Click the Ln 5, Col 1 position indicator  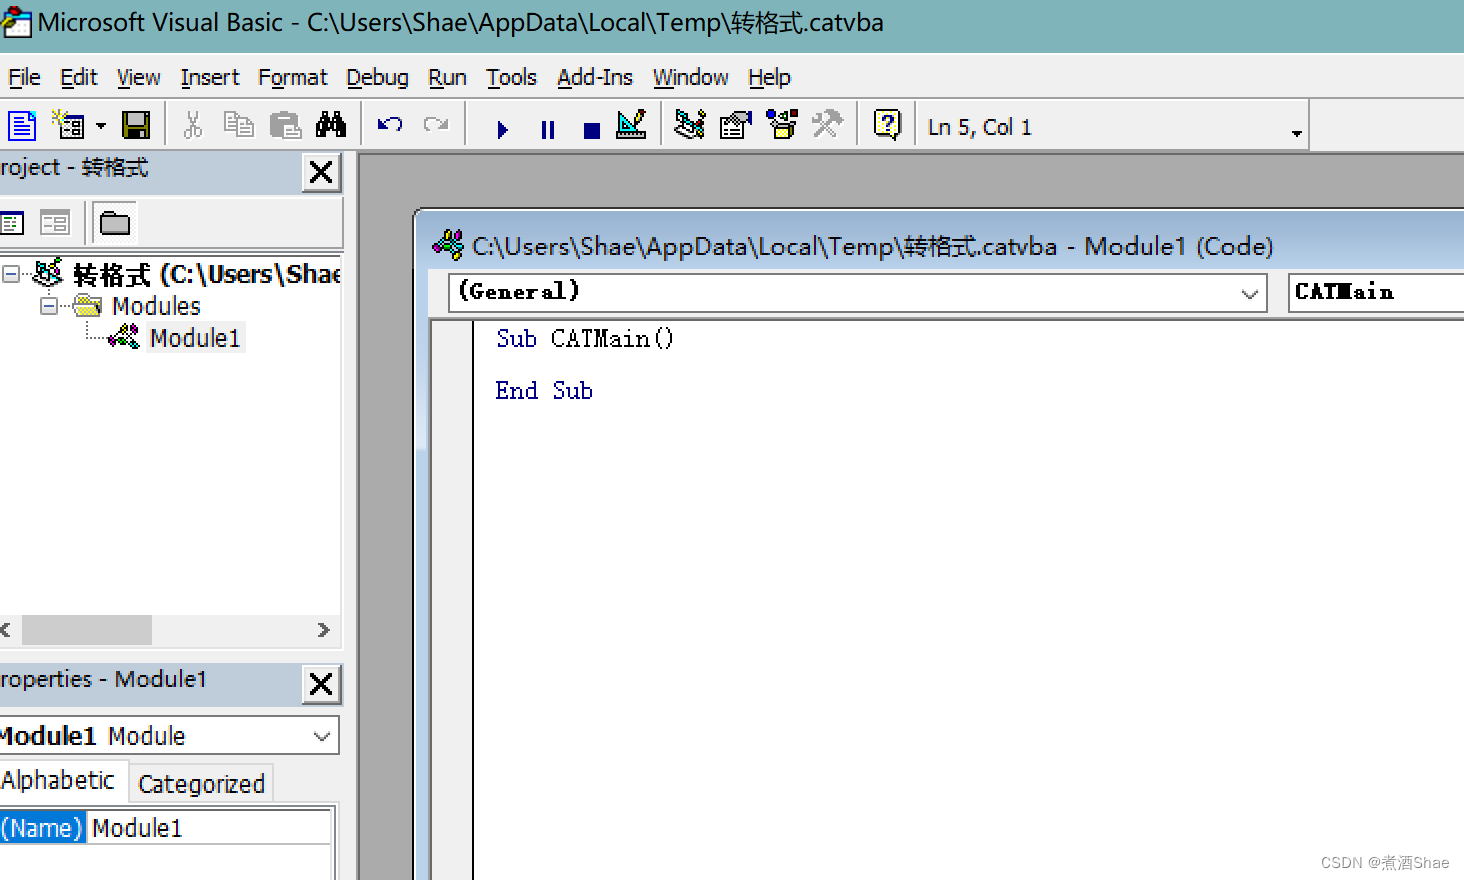coord(980,127)
